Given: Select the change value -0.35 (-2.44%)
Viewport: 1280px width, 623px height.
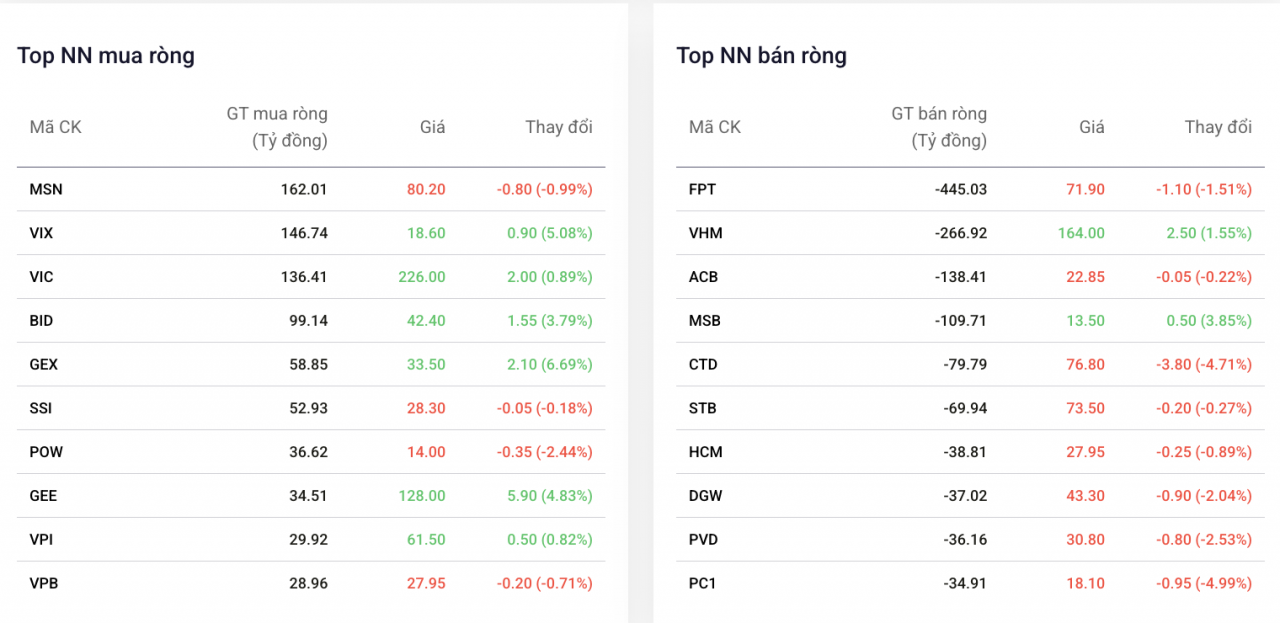Looking at the screenshot, I should (544, 452).
